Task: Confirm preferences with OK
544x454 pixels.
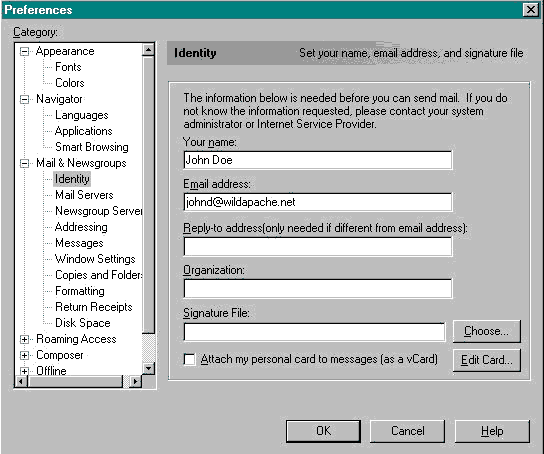Action: pos(323,431)
